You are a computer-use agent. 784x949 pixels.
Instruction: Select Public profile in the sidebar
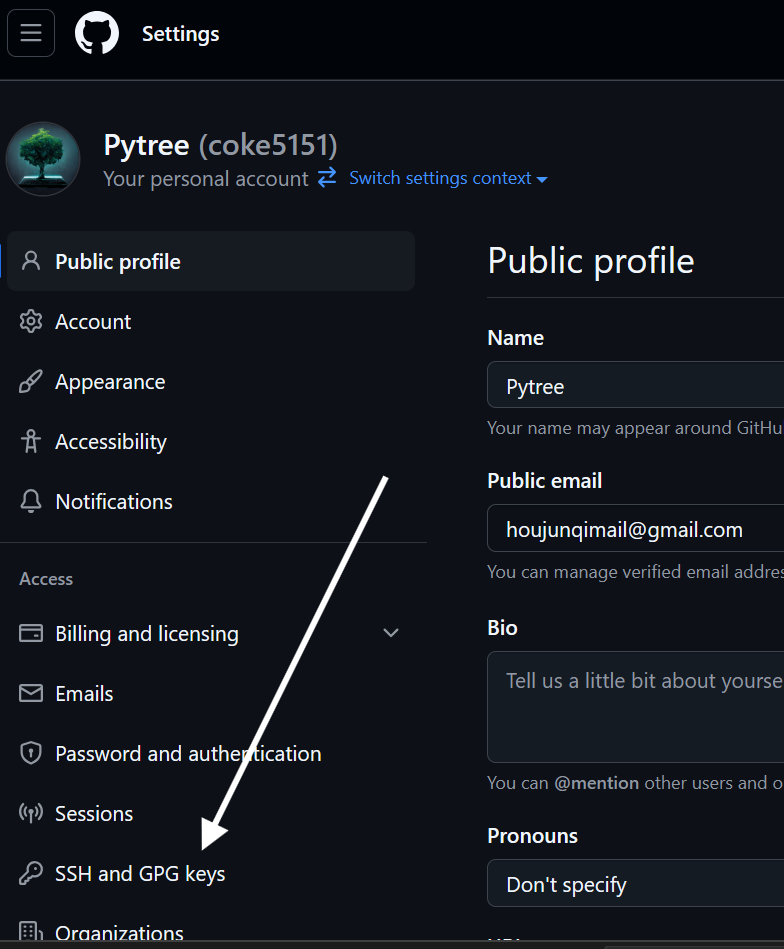point(211,261)
